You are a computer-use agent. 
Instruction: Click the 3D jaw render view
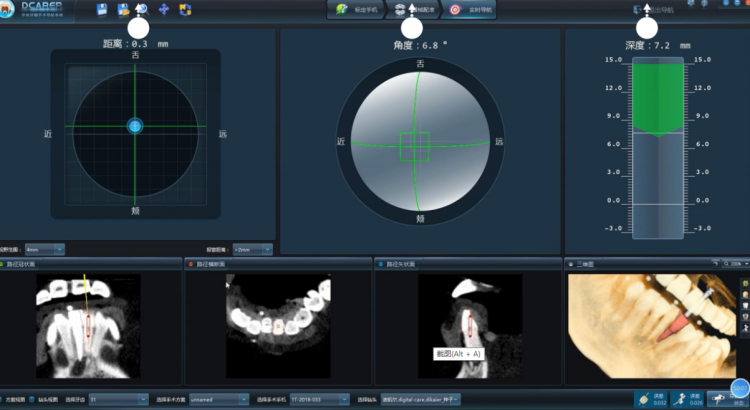(x=653, y=326)
